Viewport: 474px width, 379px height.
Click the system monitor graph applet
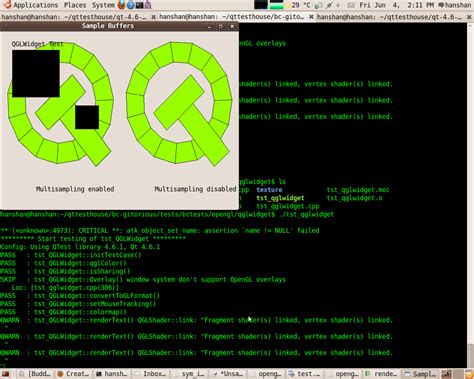(269, 5)
